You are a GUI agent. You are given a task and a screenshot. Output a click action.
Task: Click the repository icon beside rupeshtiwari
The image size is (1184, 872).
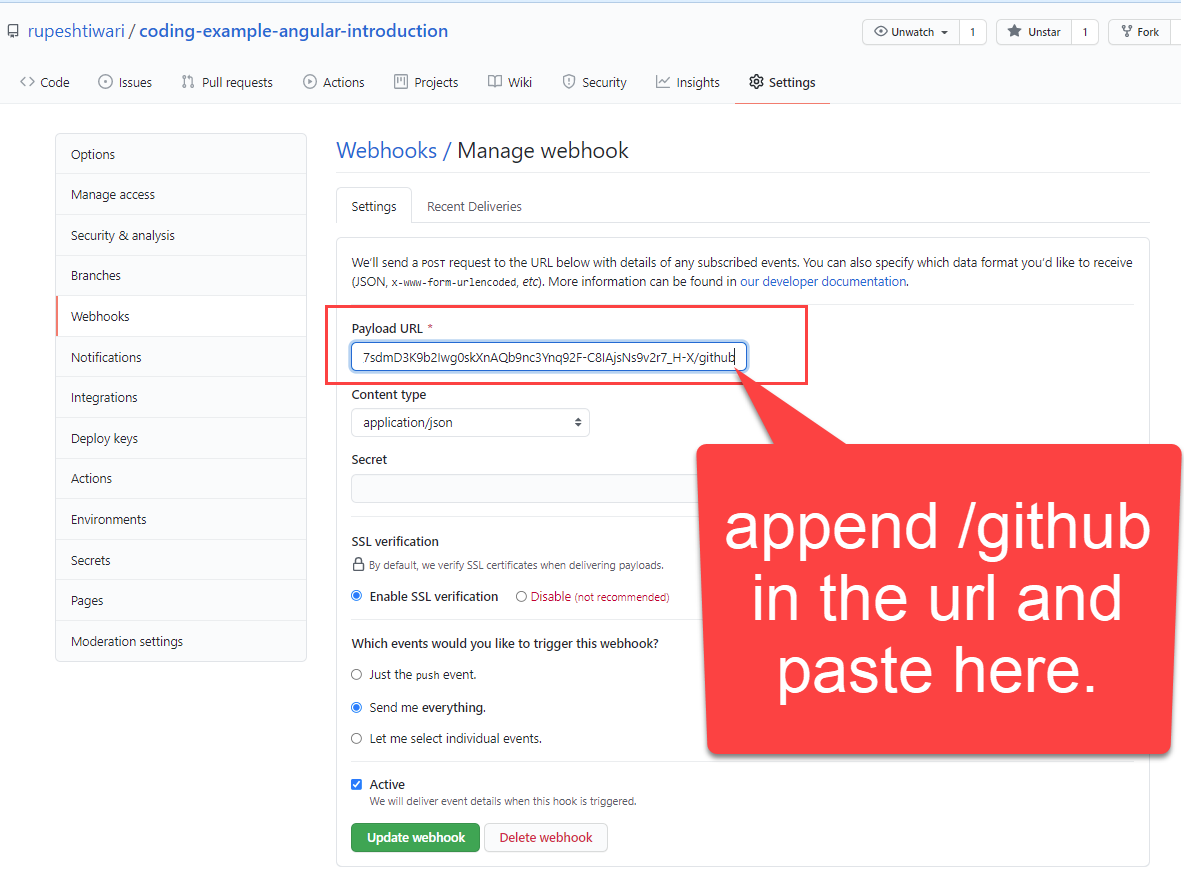[x=13, y=31]
